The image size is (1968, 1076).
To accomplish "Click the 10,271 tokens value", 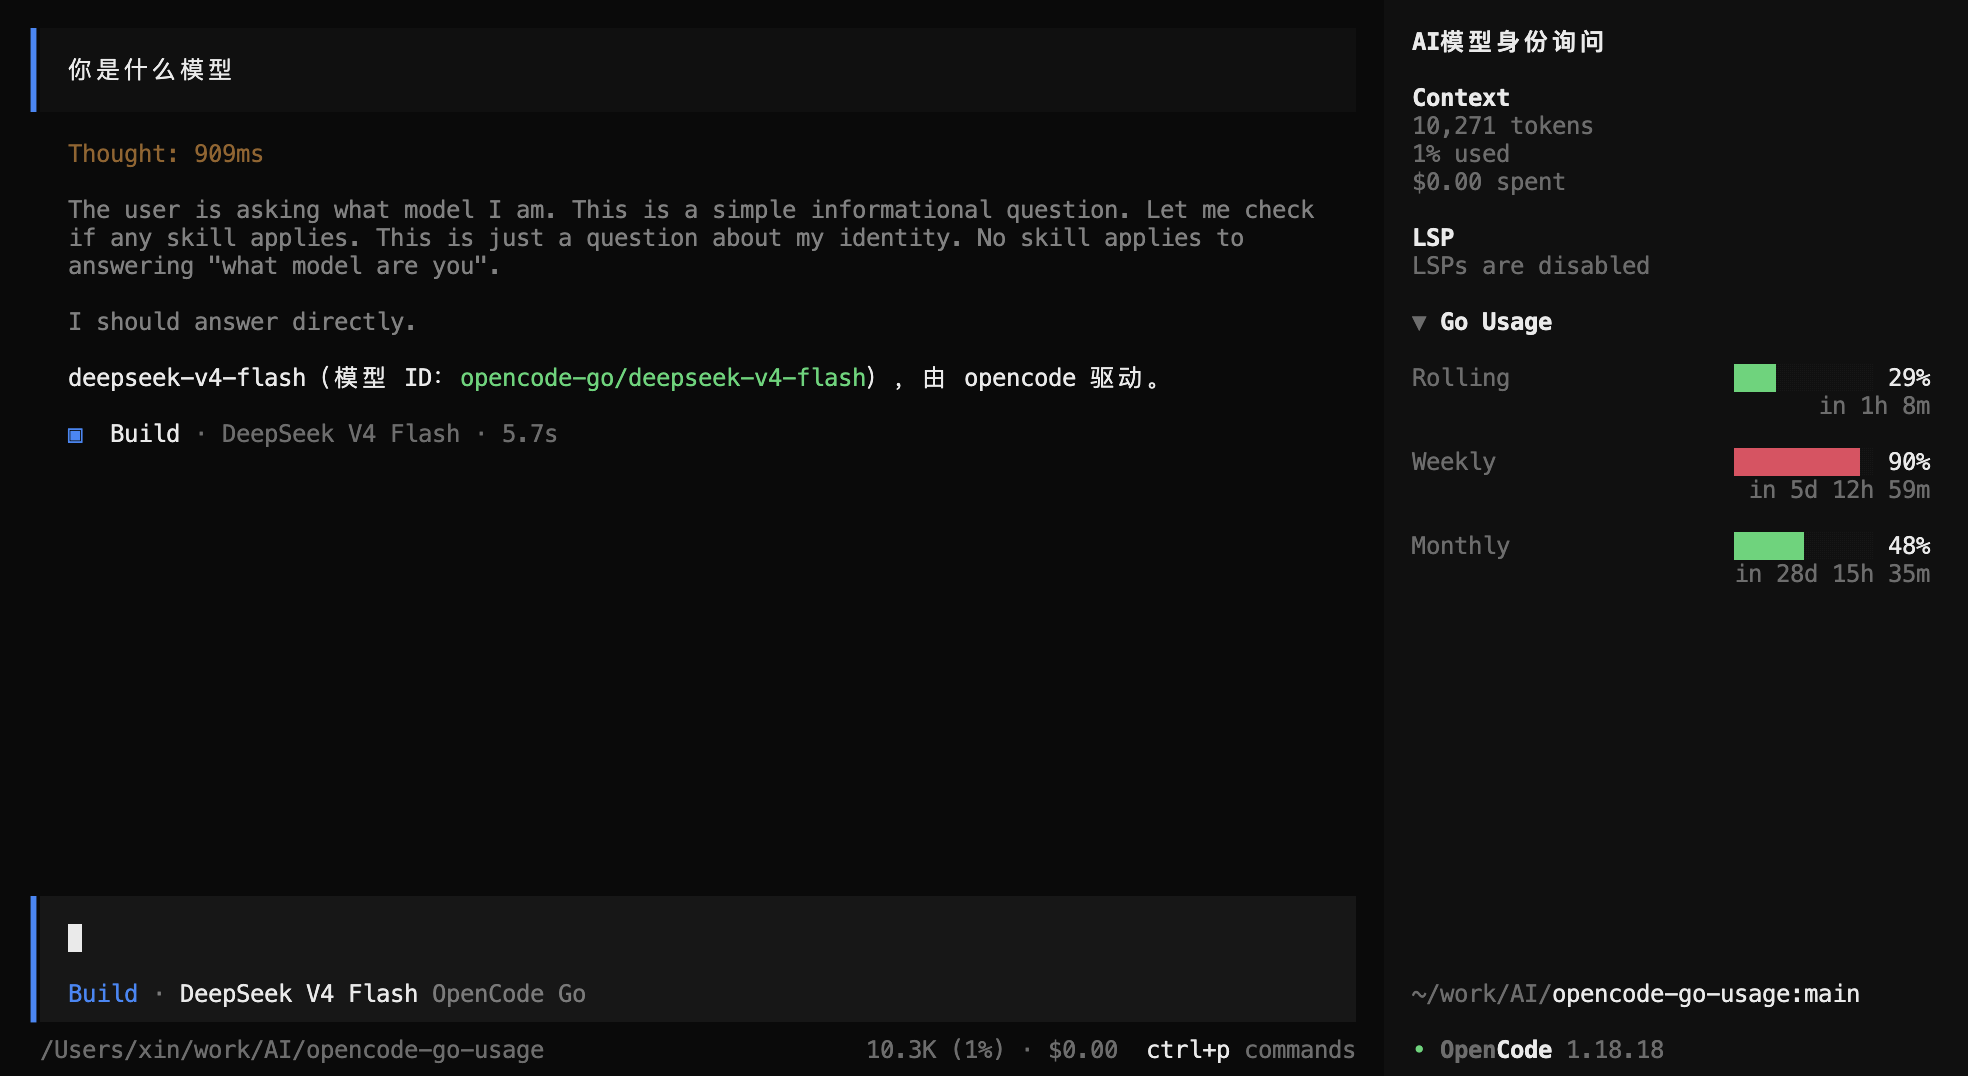I will tap(1503, 126).
